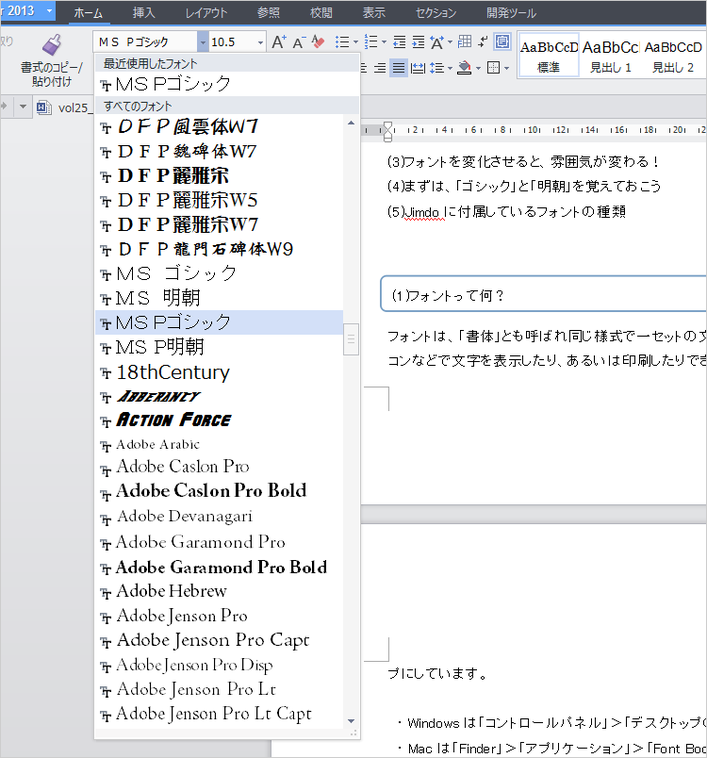Viewport: 707px width, 758px height.
Task: Open numbered list style dropdown arrow
Action: coord(384,43)
